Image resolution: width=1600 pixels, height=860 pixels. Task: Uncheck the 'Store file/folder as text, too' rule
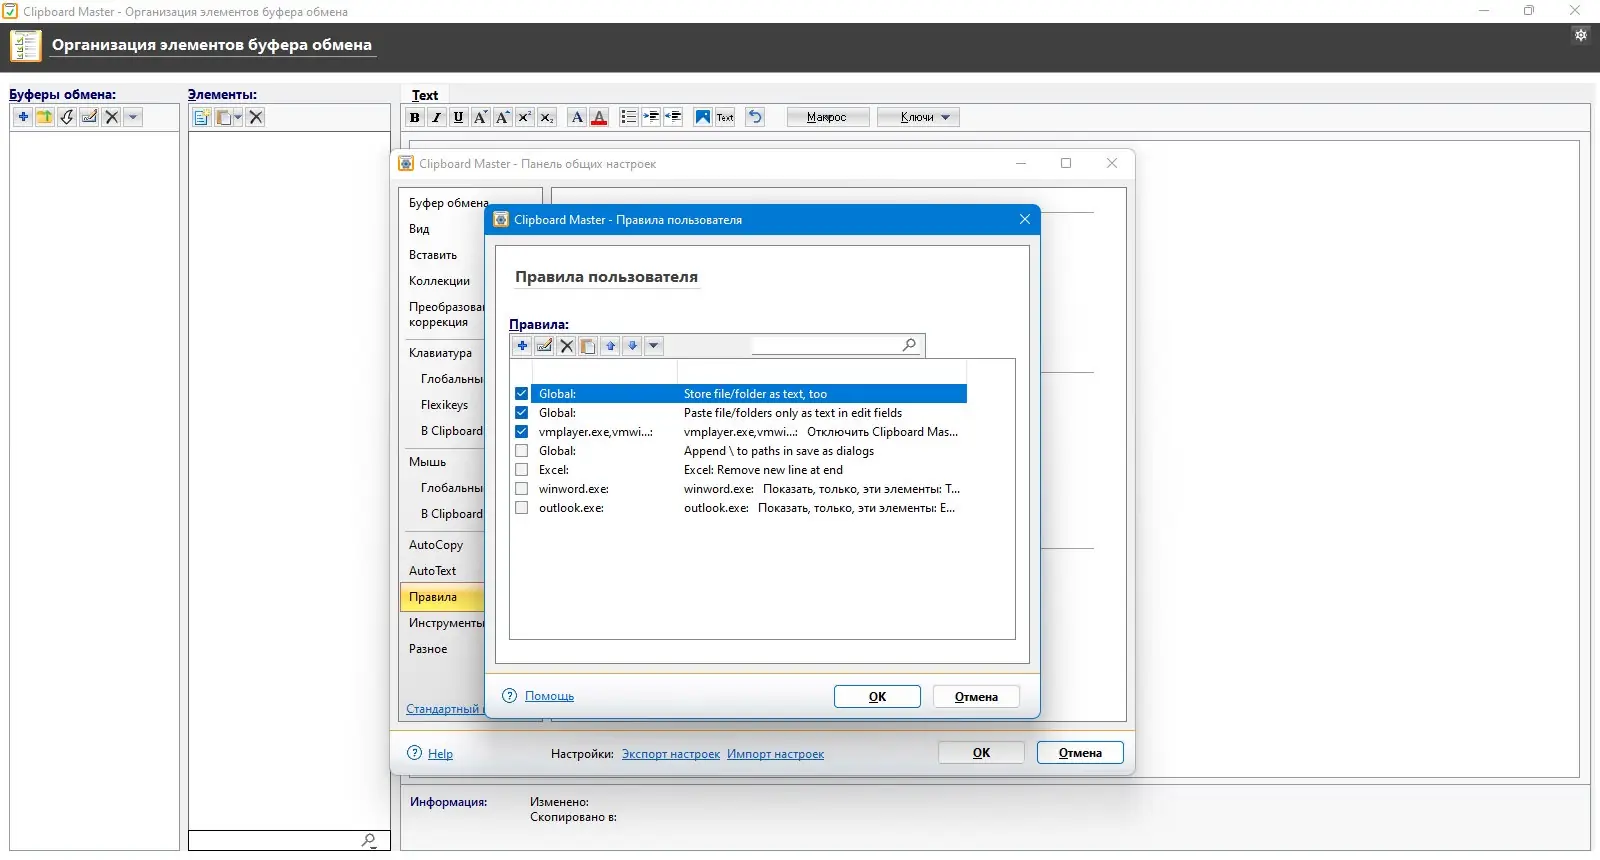coord(521,394)
